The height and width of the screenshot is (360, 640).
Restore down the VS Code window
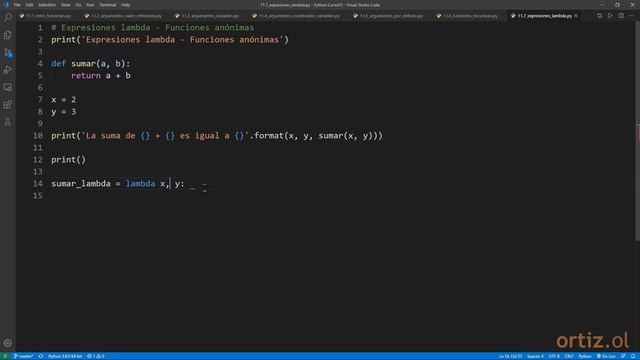coord(617,5)
